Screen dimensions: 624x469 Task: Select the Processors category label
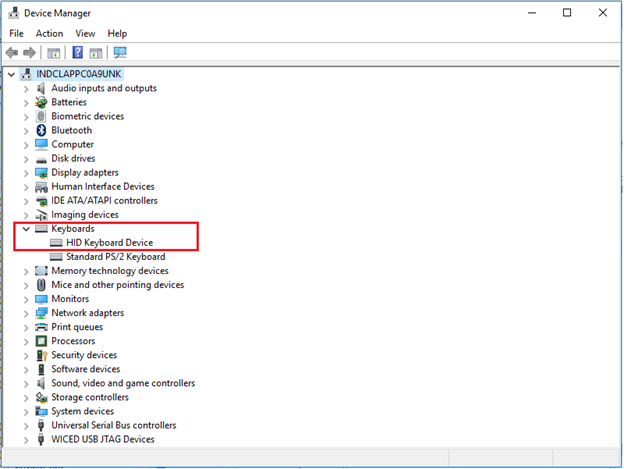point(73,341)
